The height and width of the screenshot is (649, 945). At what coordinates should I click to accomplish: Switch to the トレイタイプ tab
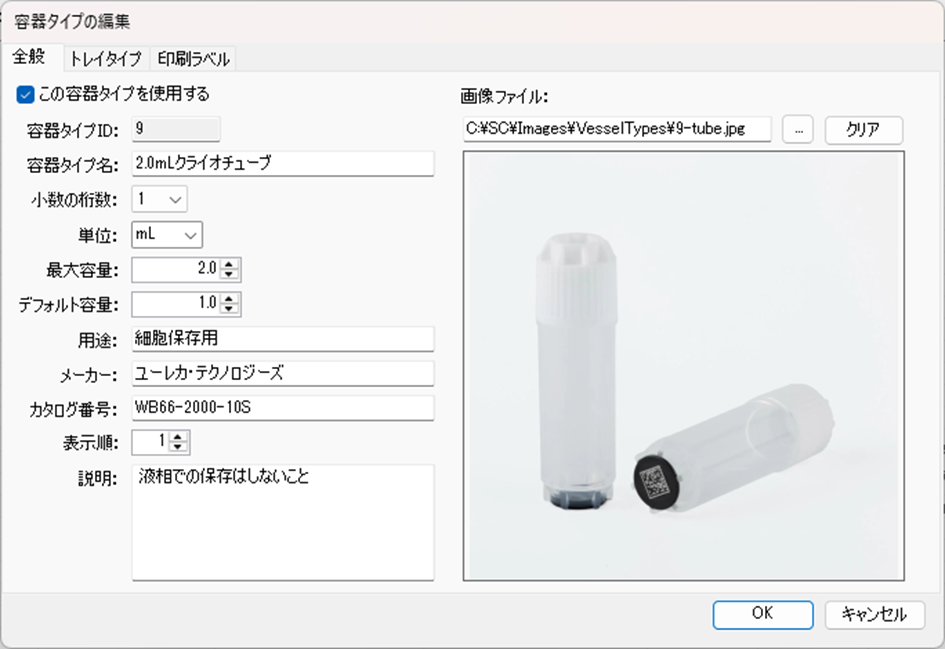[106, 58]
